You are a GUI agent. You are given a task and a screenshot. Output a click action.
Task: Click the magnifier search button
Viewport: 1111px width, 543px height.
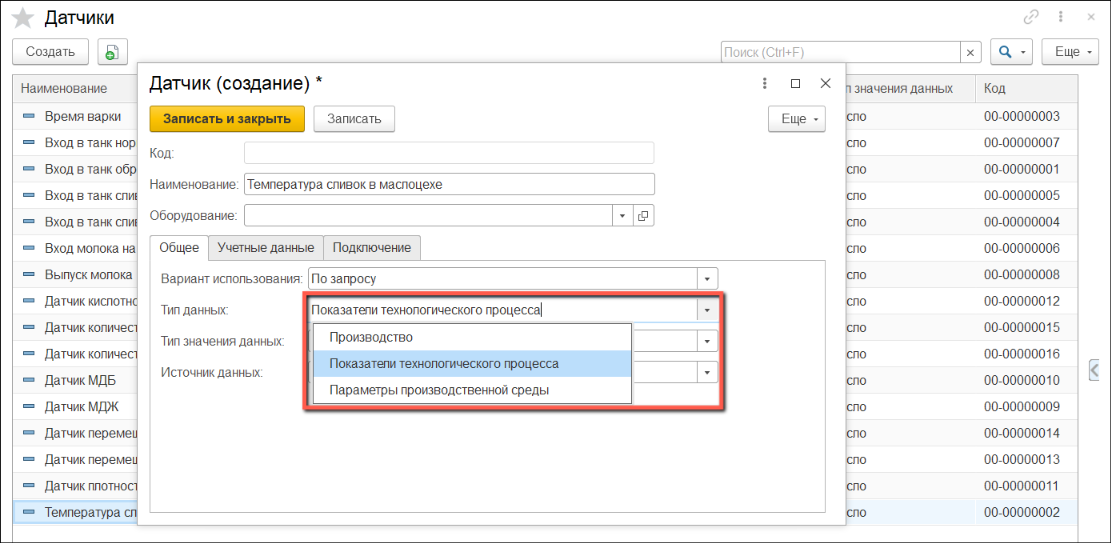[1011, 52]
